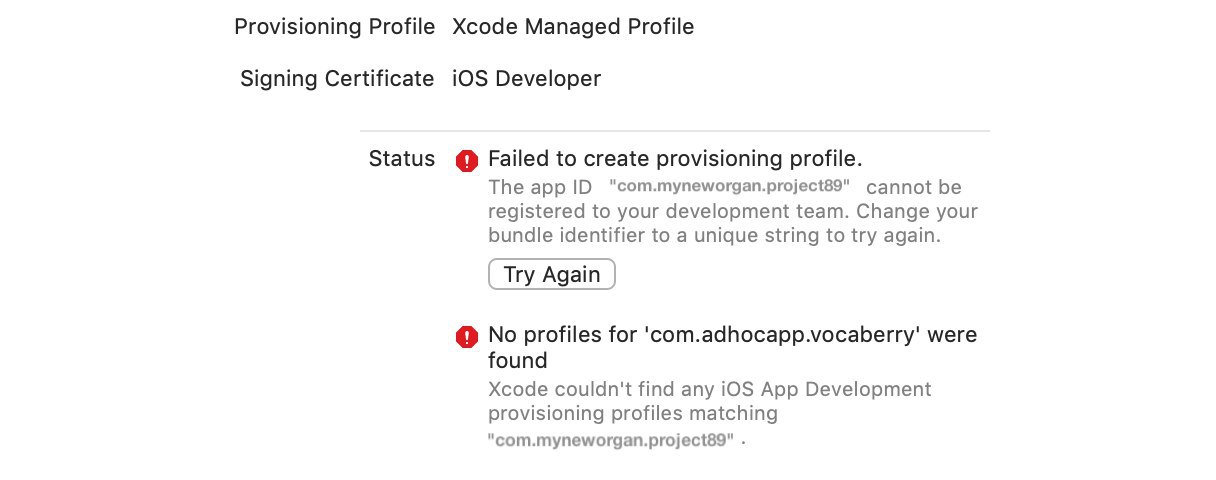
Task: Click the Status label
Action: (402, 158)
